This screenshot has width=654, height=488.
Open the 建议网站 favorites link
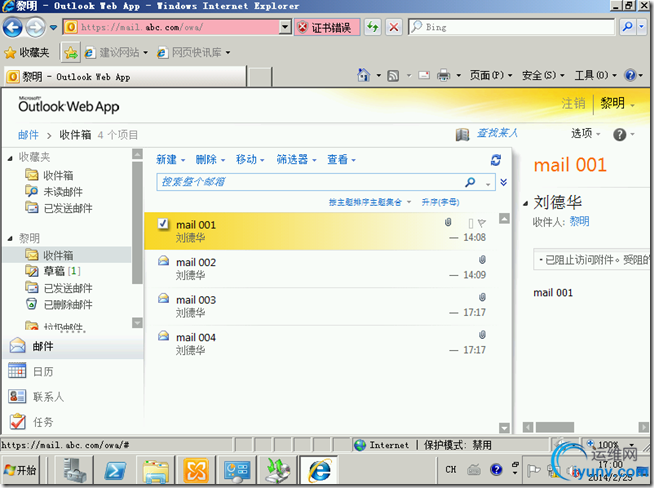pyautogui.click(x=116, y=53)
